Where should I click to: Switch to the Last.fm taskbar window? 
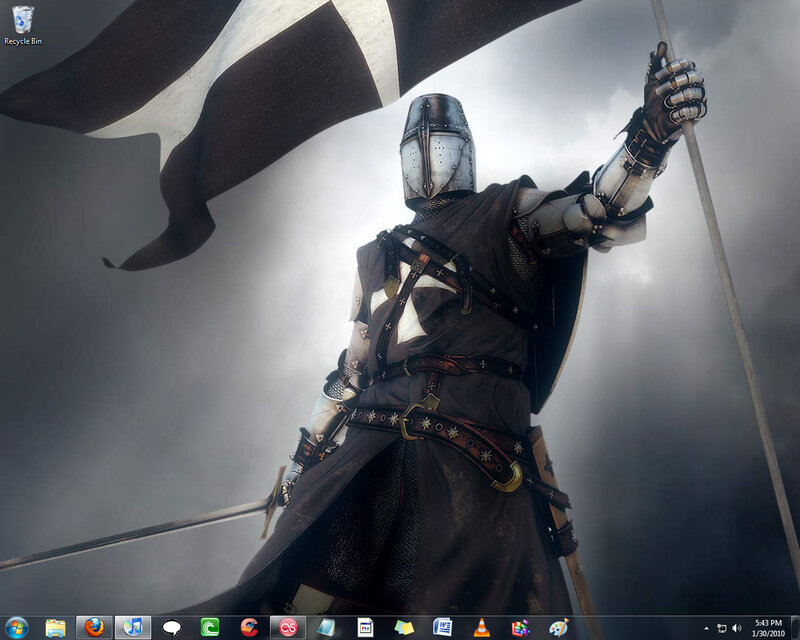288,627
